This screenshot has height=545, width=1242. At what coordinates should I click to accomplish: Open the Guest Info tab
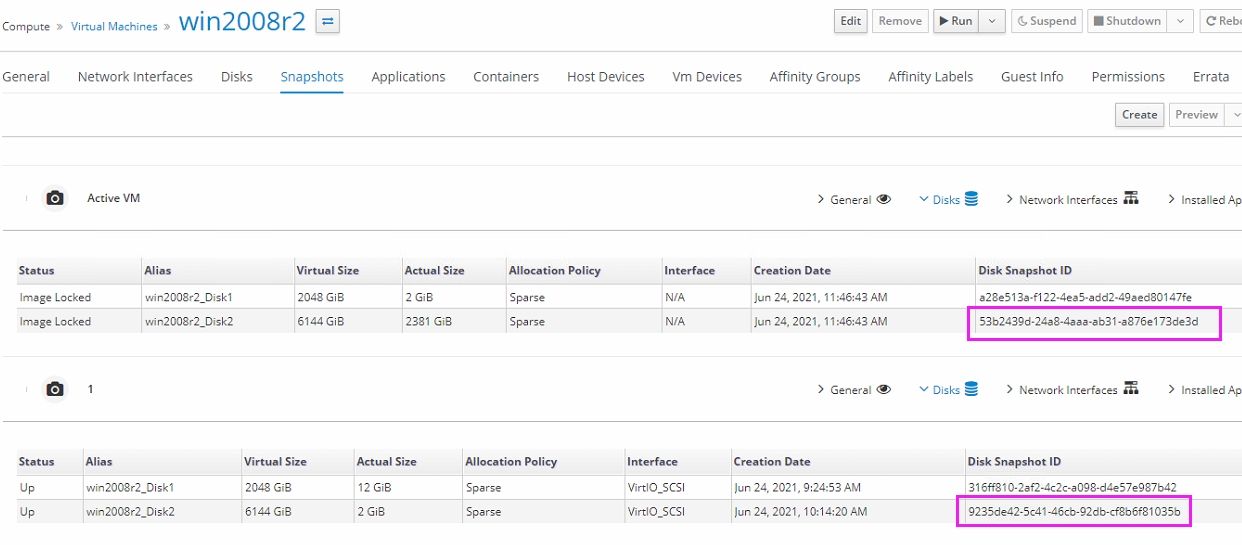(1032, 77)
